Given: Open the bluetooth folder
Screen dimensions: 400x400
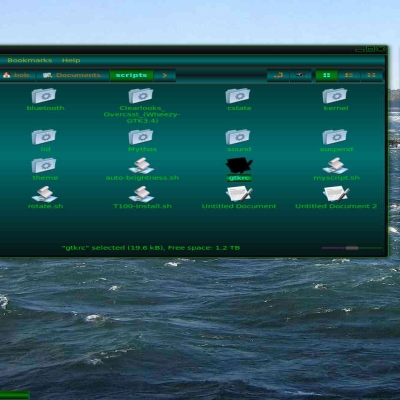Looking at the screenshot, I should pyautogui.click(x=44, y=96).
